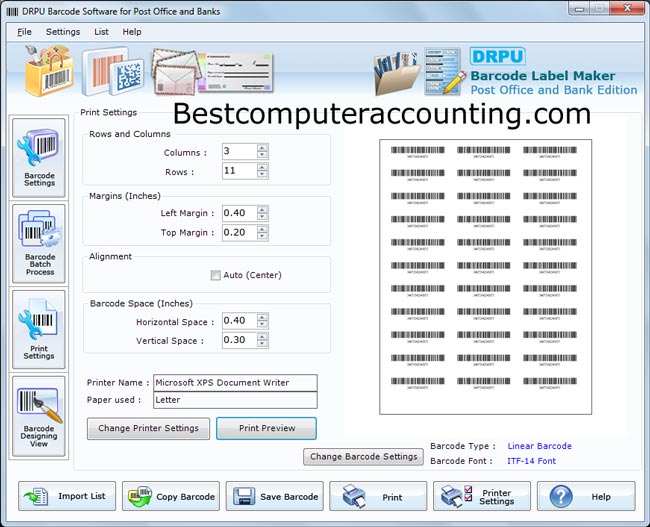The height and width of the screenshot is (527, 650).
Task: Decrease Horizontal Space using down arrow
Action: click(262, 324)
